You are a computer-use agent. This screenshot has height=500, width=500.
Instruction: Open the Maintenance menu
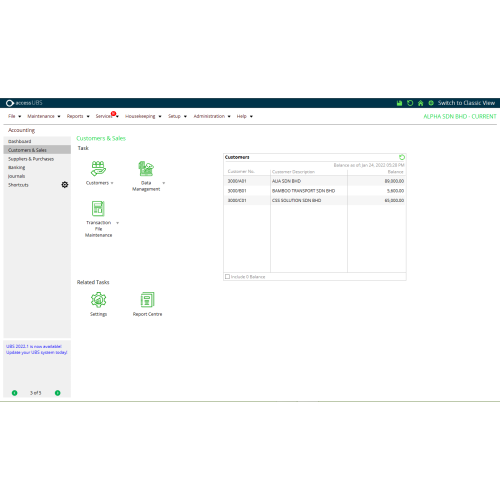(x=44, y=116)
